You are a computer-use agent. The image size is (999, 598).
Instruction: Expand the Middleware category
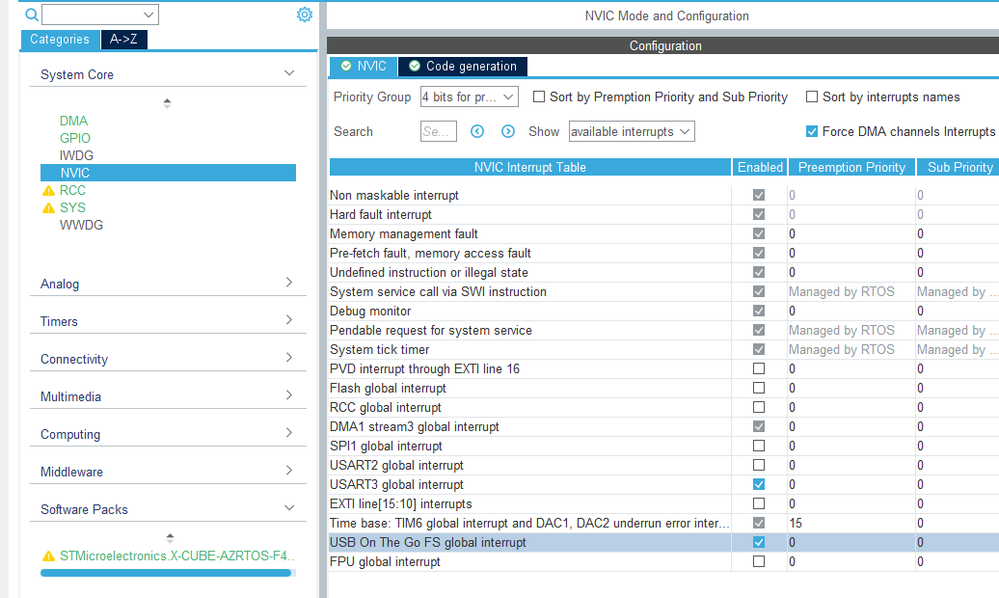289,470
